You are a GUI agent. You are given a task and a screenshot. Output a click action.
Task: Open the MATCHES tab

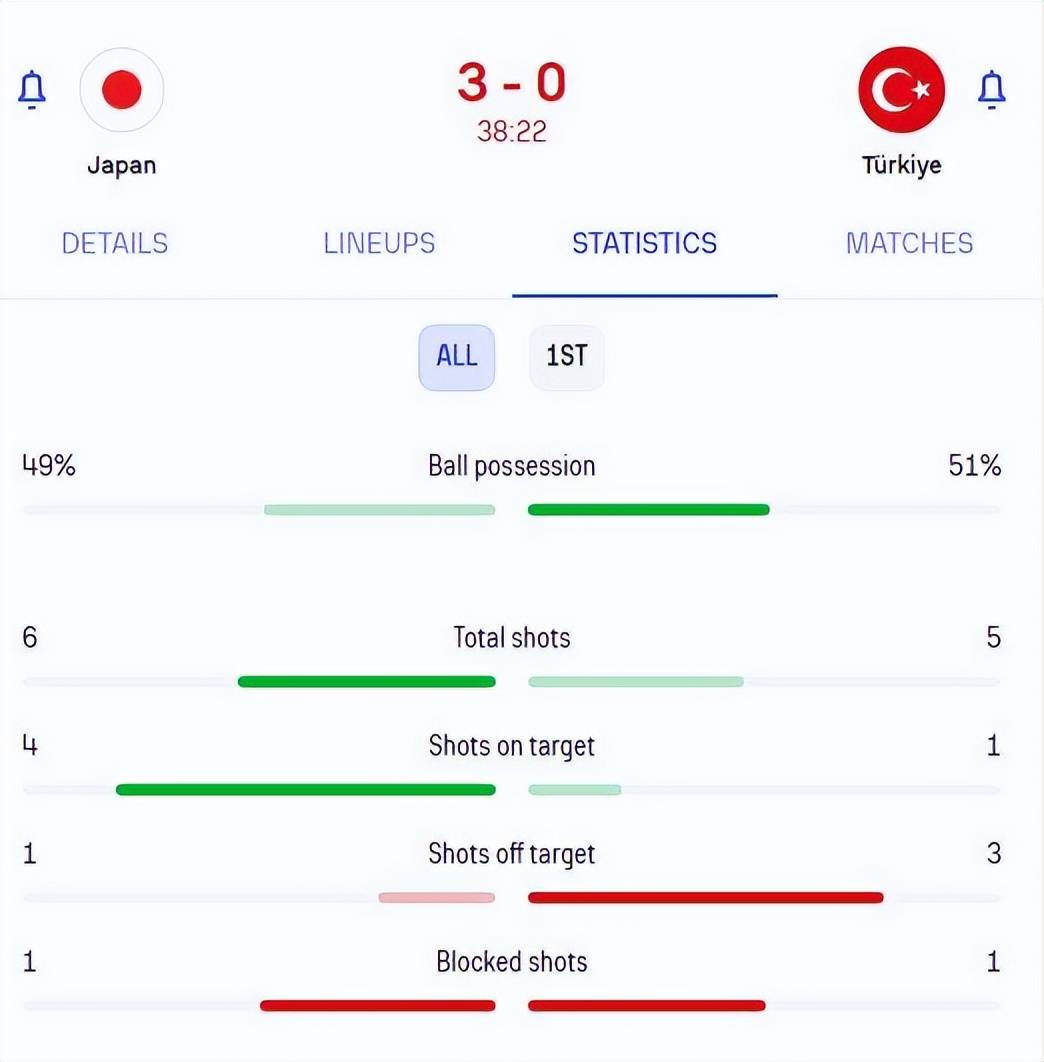pos(909,243)
